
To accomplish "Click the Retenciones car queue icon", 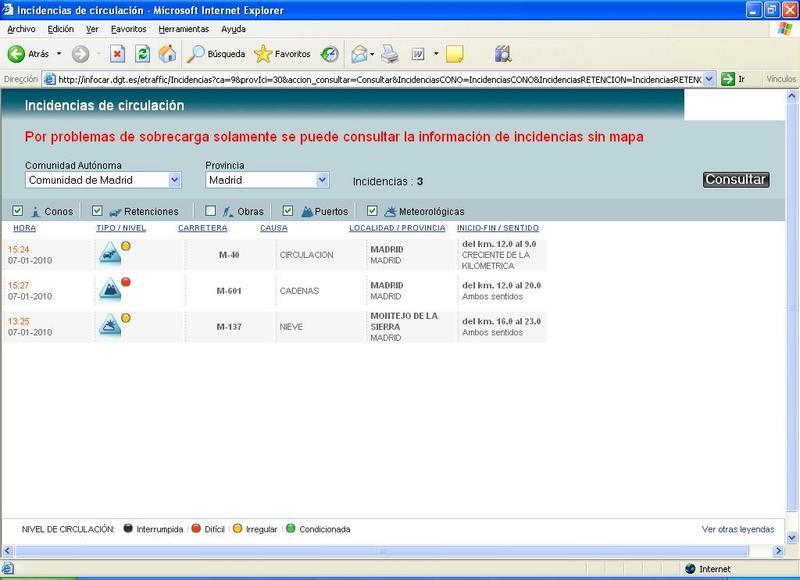I will (x=113, y=211).
